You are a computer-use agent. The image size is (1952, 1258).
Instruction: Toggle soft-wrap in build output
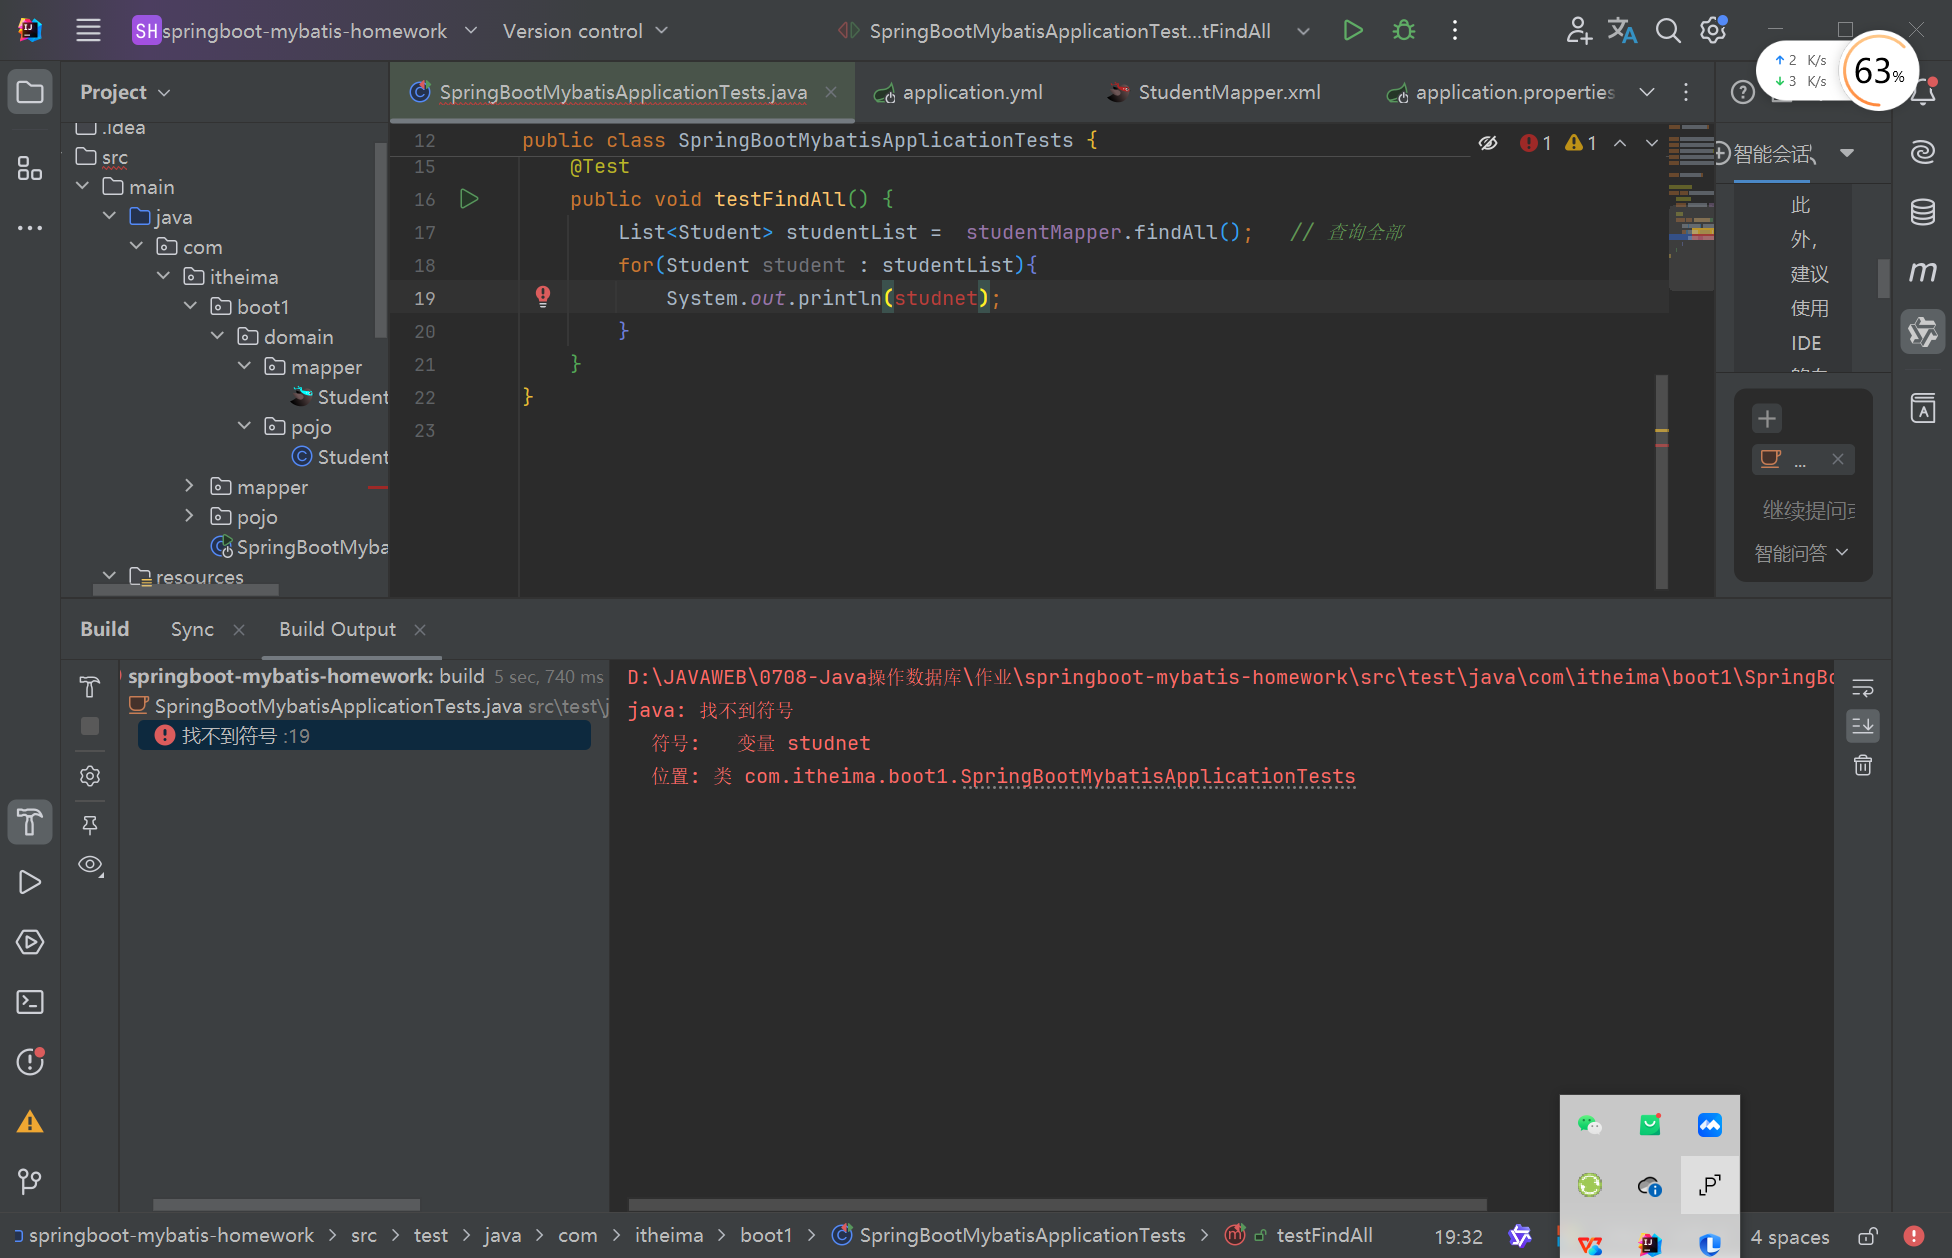tap(1862, 688)
